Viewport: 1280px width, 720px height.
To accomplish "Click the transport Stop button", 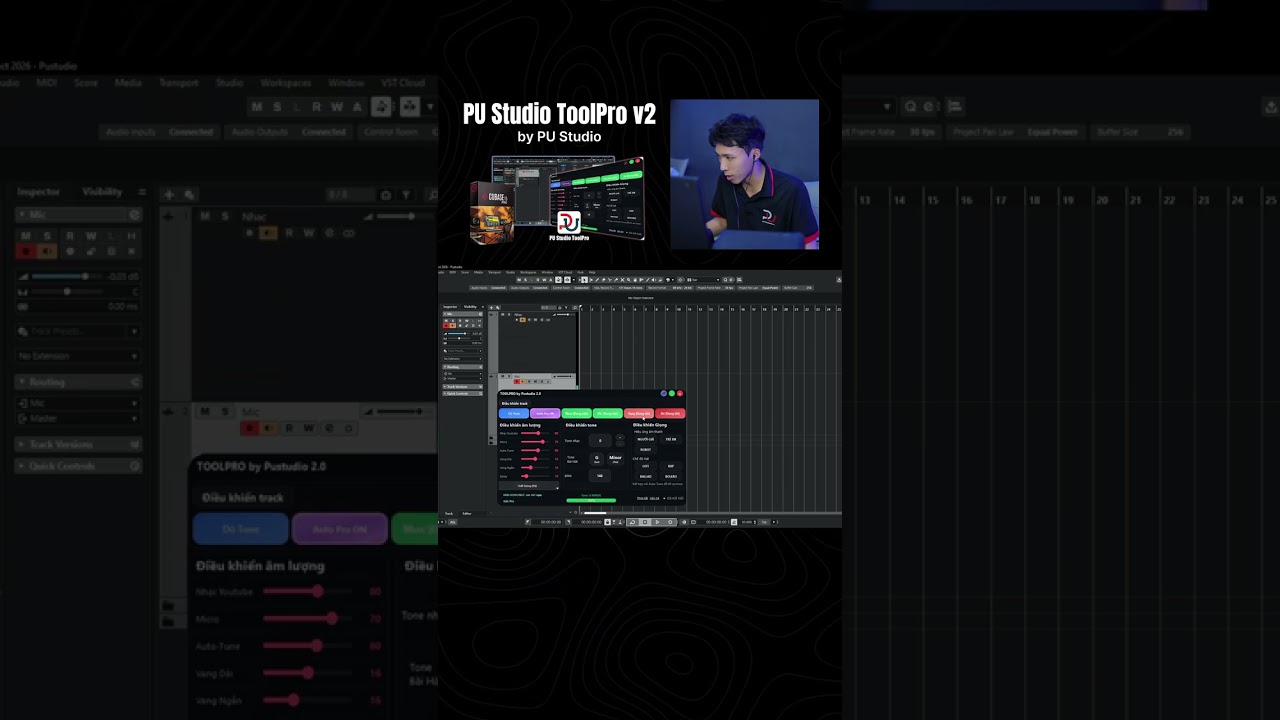I will (645, 522).
